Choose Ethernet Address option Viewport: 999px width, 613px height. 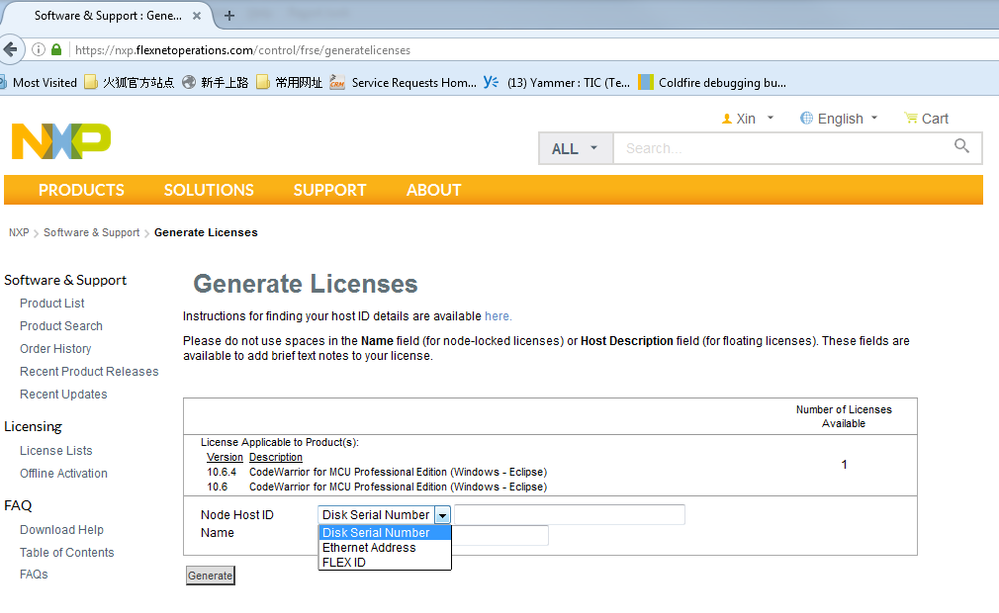coord(385,547)
